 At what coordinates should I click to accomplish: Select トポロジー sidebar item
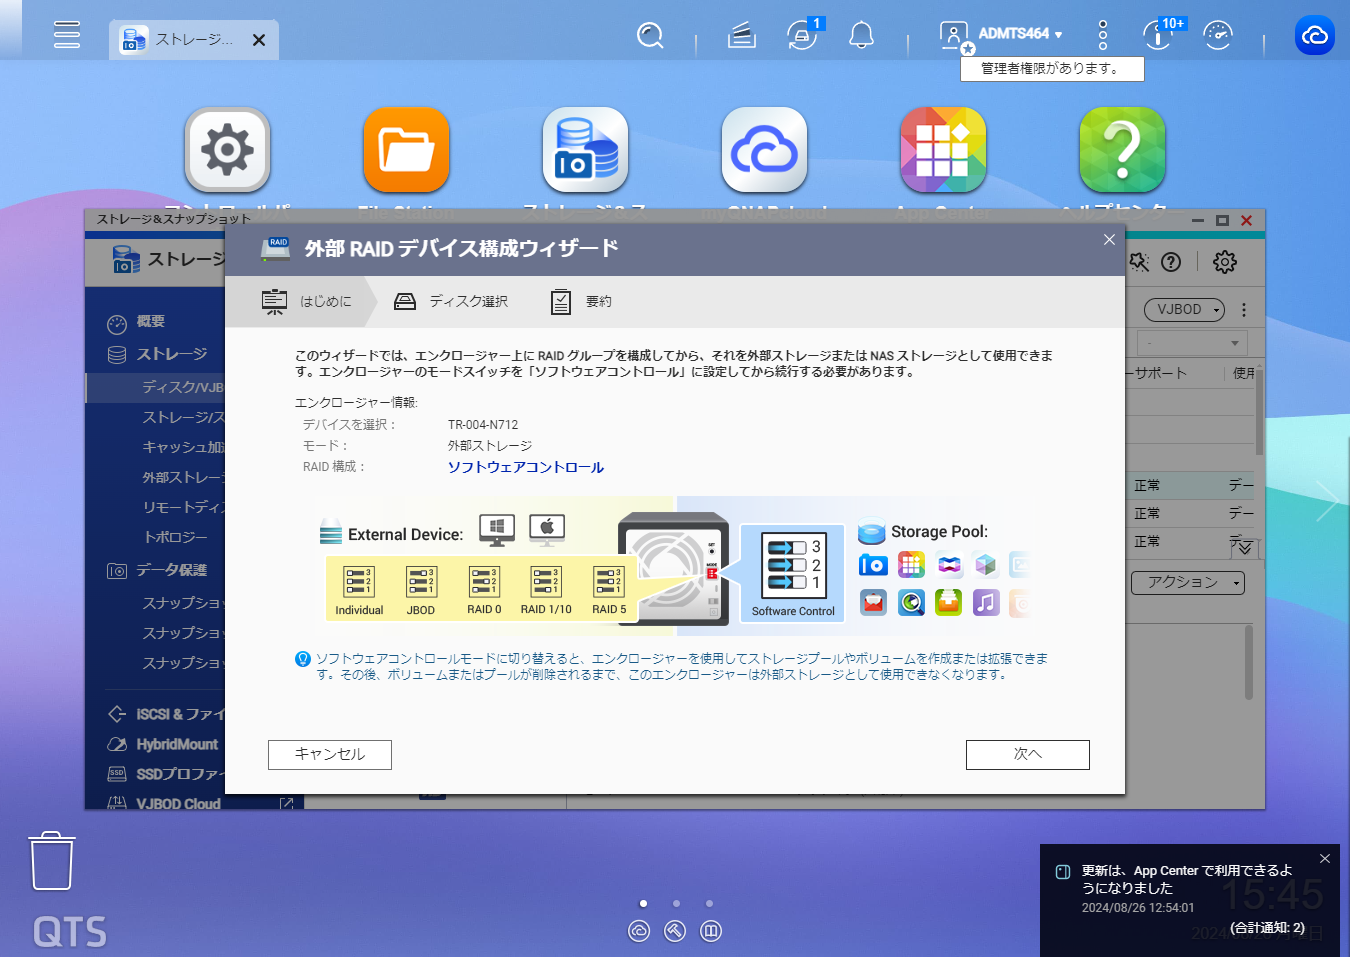[x=175, y=537]
